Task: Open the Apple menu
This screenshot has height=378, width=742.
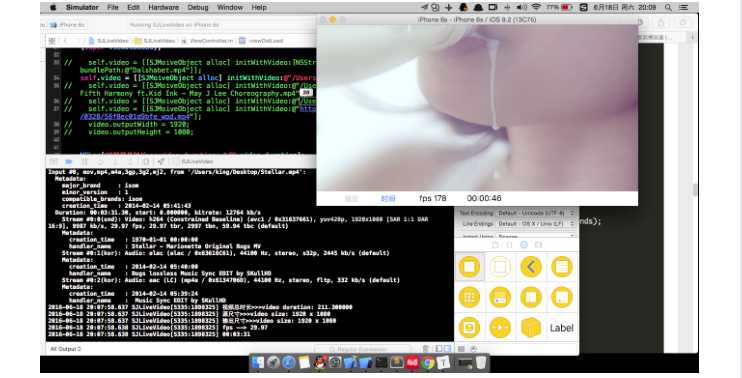Action: (53, 8)
